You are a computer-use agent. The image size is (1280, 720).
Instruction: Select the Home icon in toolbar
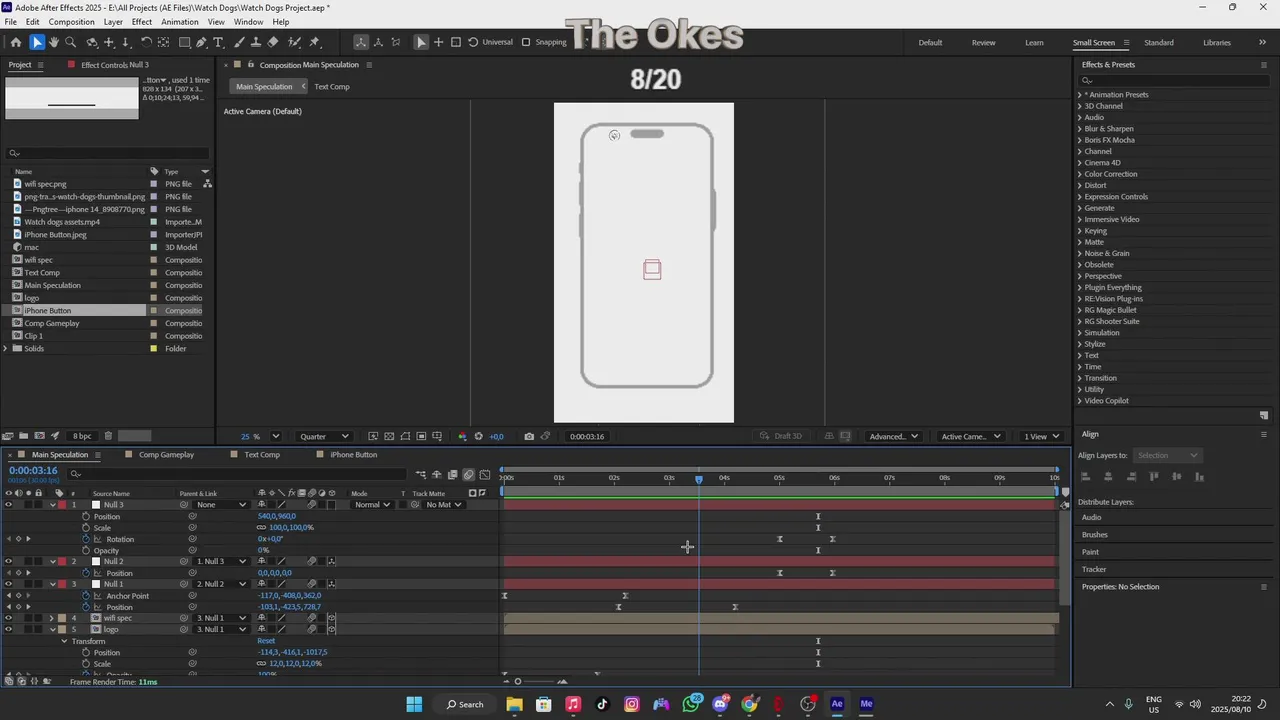tap(15, 42)
